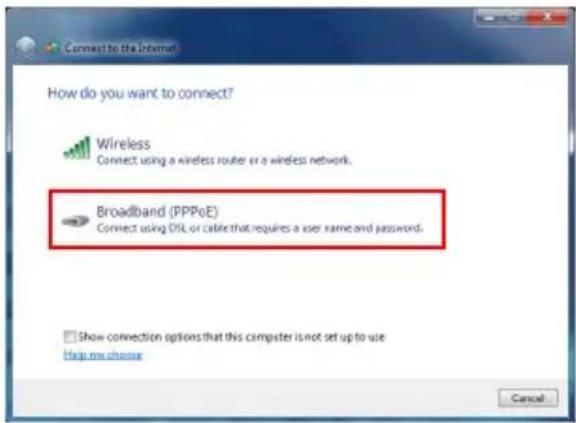Click the DSL or cable description text

[260, 228]
